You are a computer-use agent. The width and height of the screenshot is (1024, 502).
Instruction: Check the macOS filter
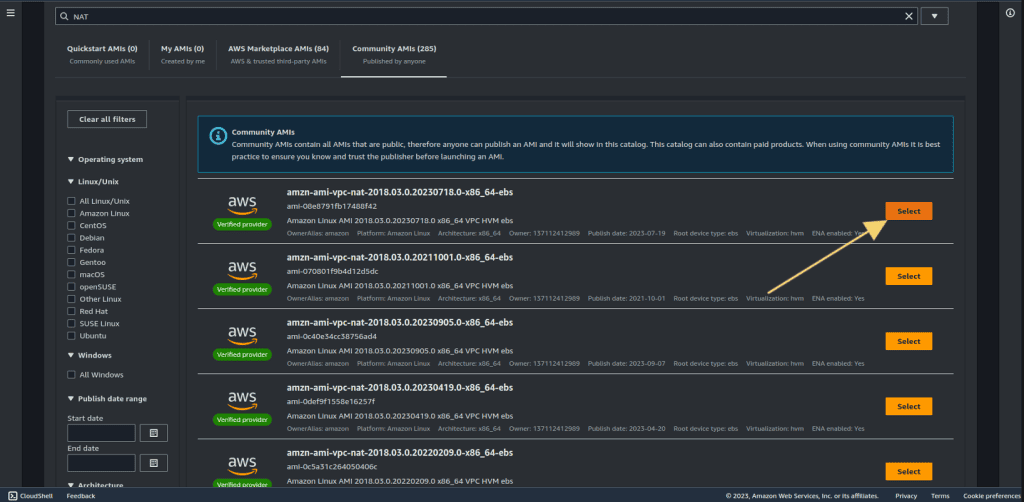[x=71, y=274]
